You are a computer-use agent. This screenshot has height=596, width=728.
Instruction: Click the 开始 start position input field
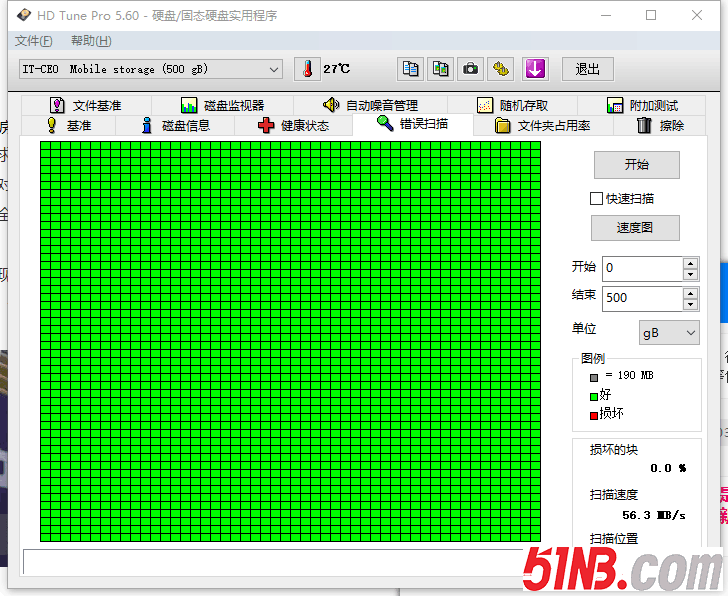coord(643,268)
